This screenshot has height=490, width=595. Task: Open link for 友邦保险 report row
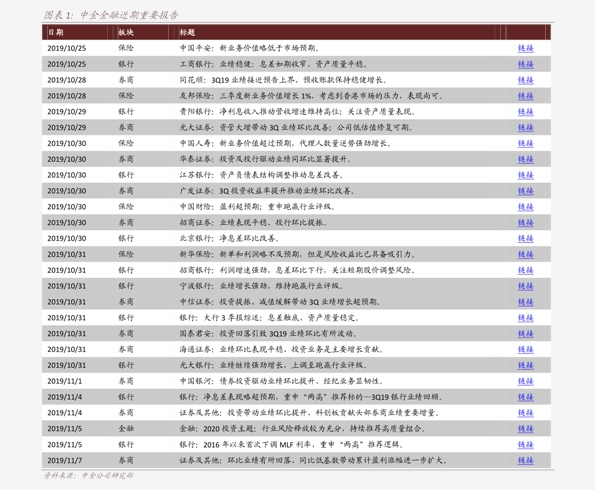(526, 96)
